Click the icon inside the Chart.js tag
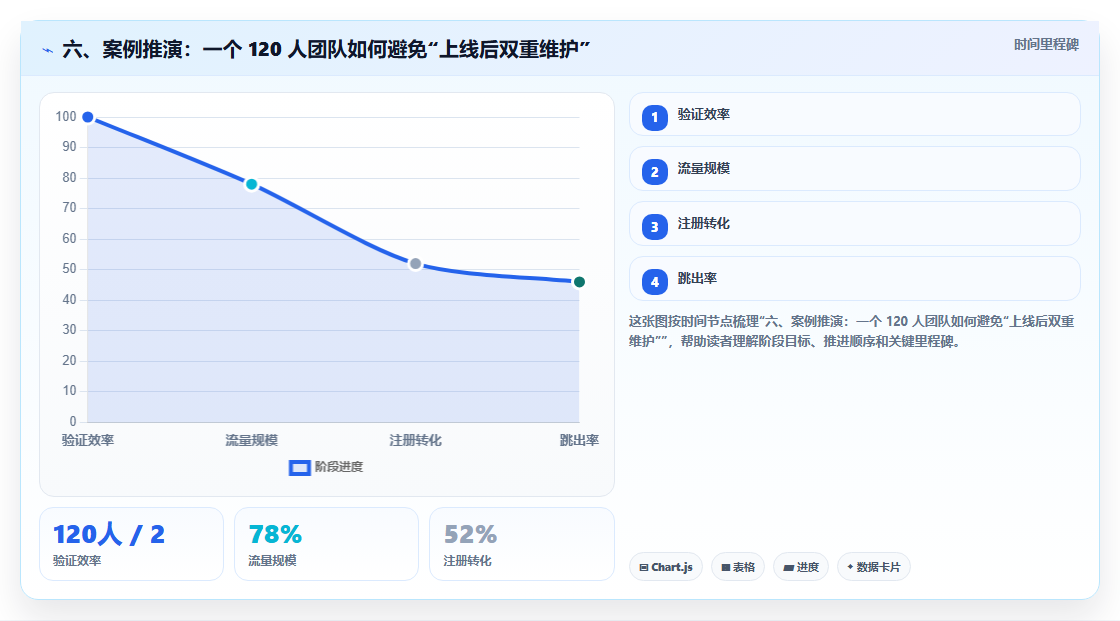This screenshot has height=621, width=1120. [x=644, y=567]
